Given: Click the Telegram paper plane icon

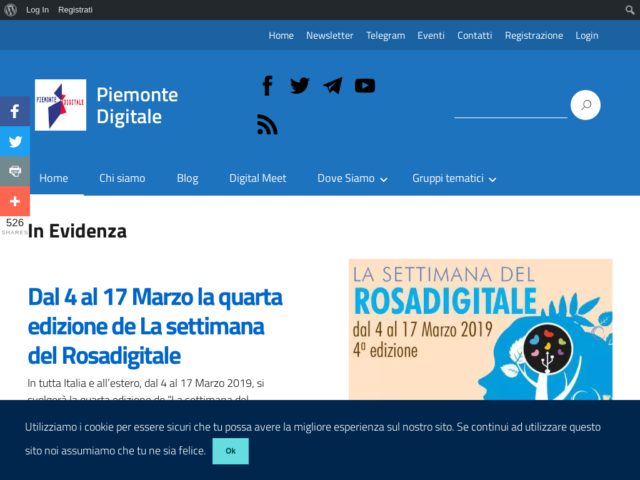Looking at the screenshot, I should [333, 86].
